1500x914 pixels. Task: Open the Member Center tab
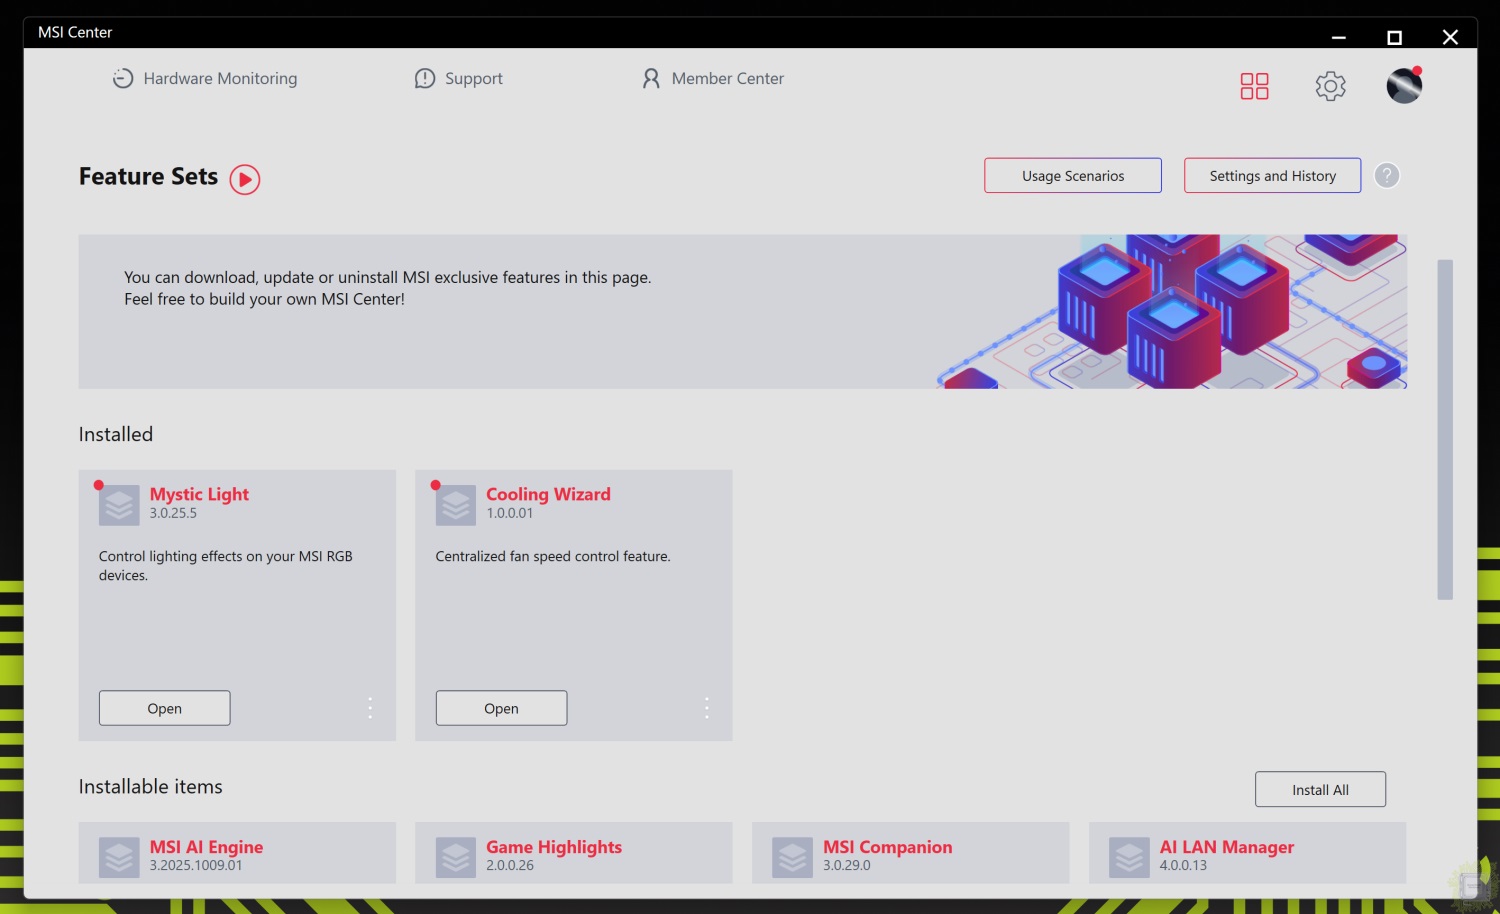click(713, 79)
